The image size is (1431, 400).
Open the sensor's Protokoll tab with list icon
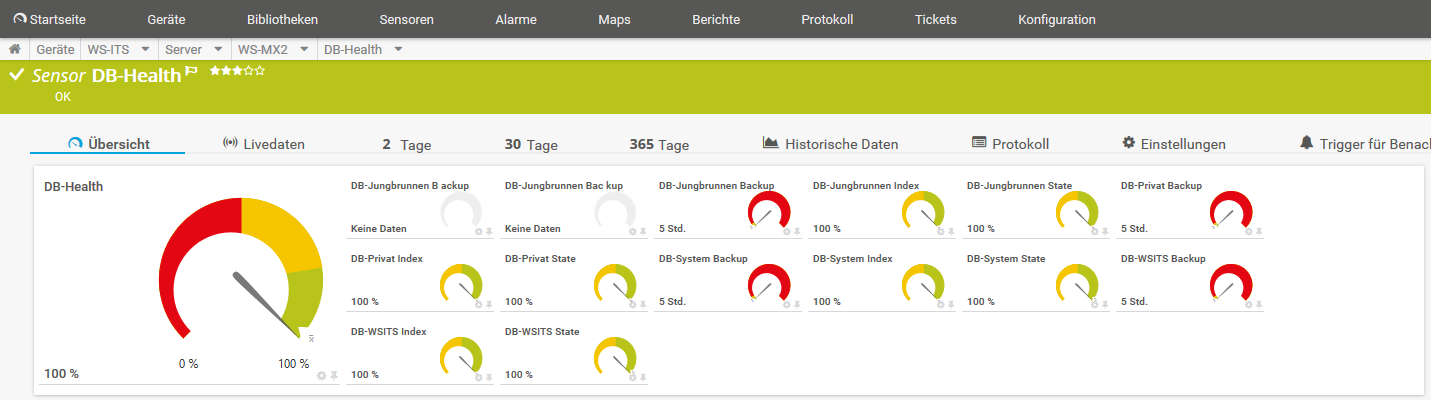click(x=1010, y=144)
